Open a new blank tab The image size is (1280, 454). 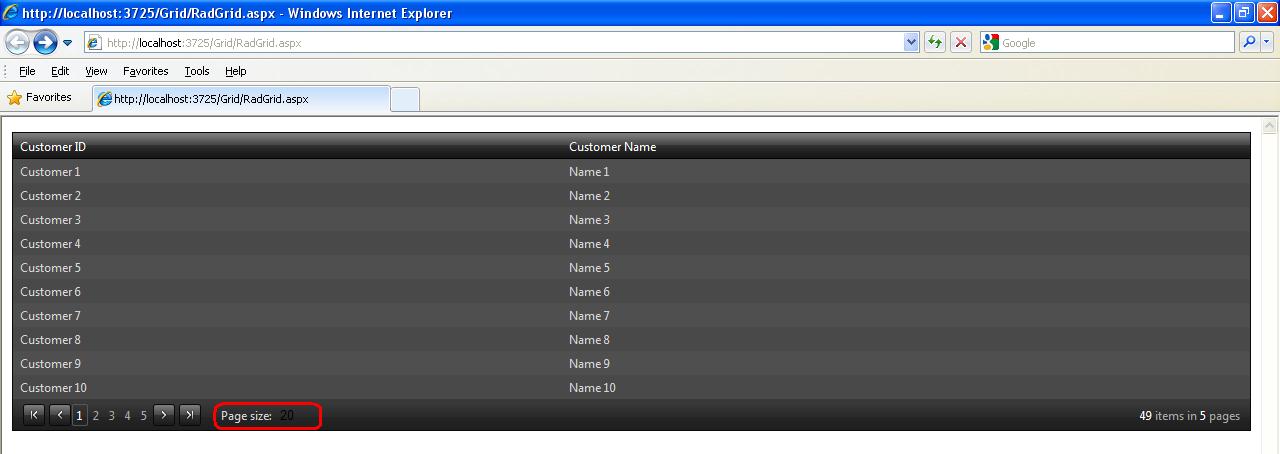pyautogui.click(x=405, y=100)
